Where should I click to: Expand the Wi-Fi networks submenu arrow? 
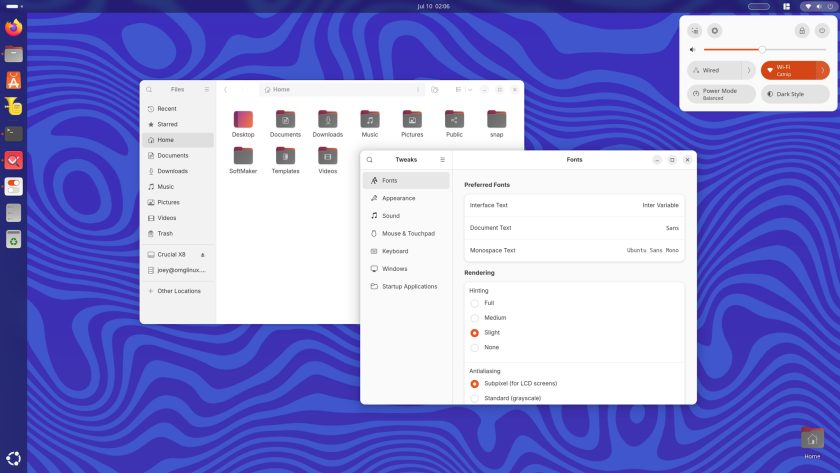click(823, 70)
